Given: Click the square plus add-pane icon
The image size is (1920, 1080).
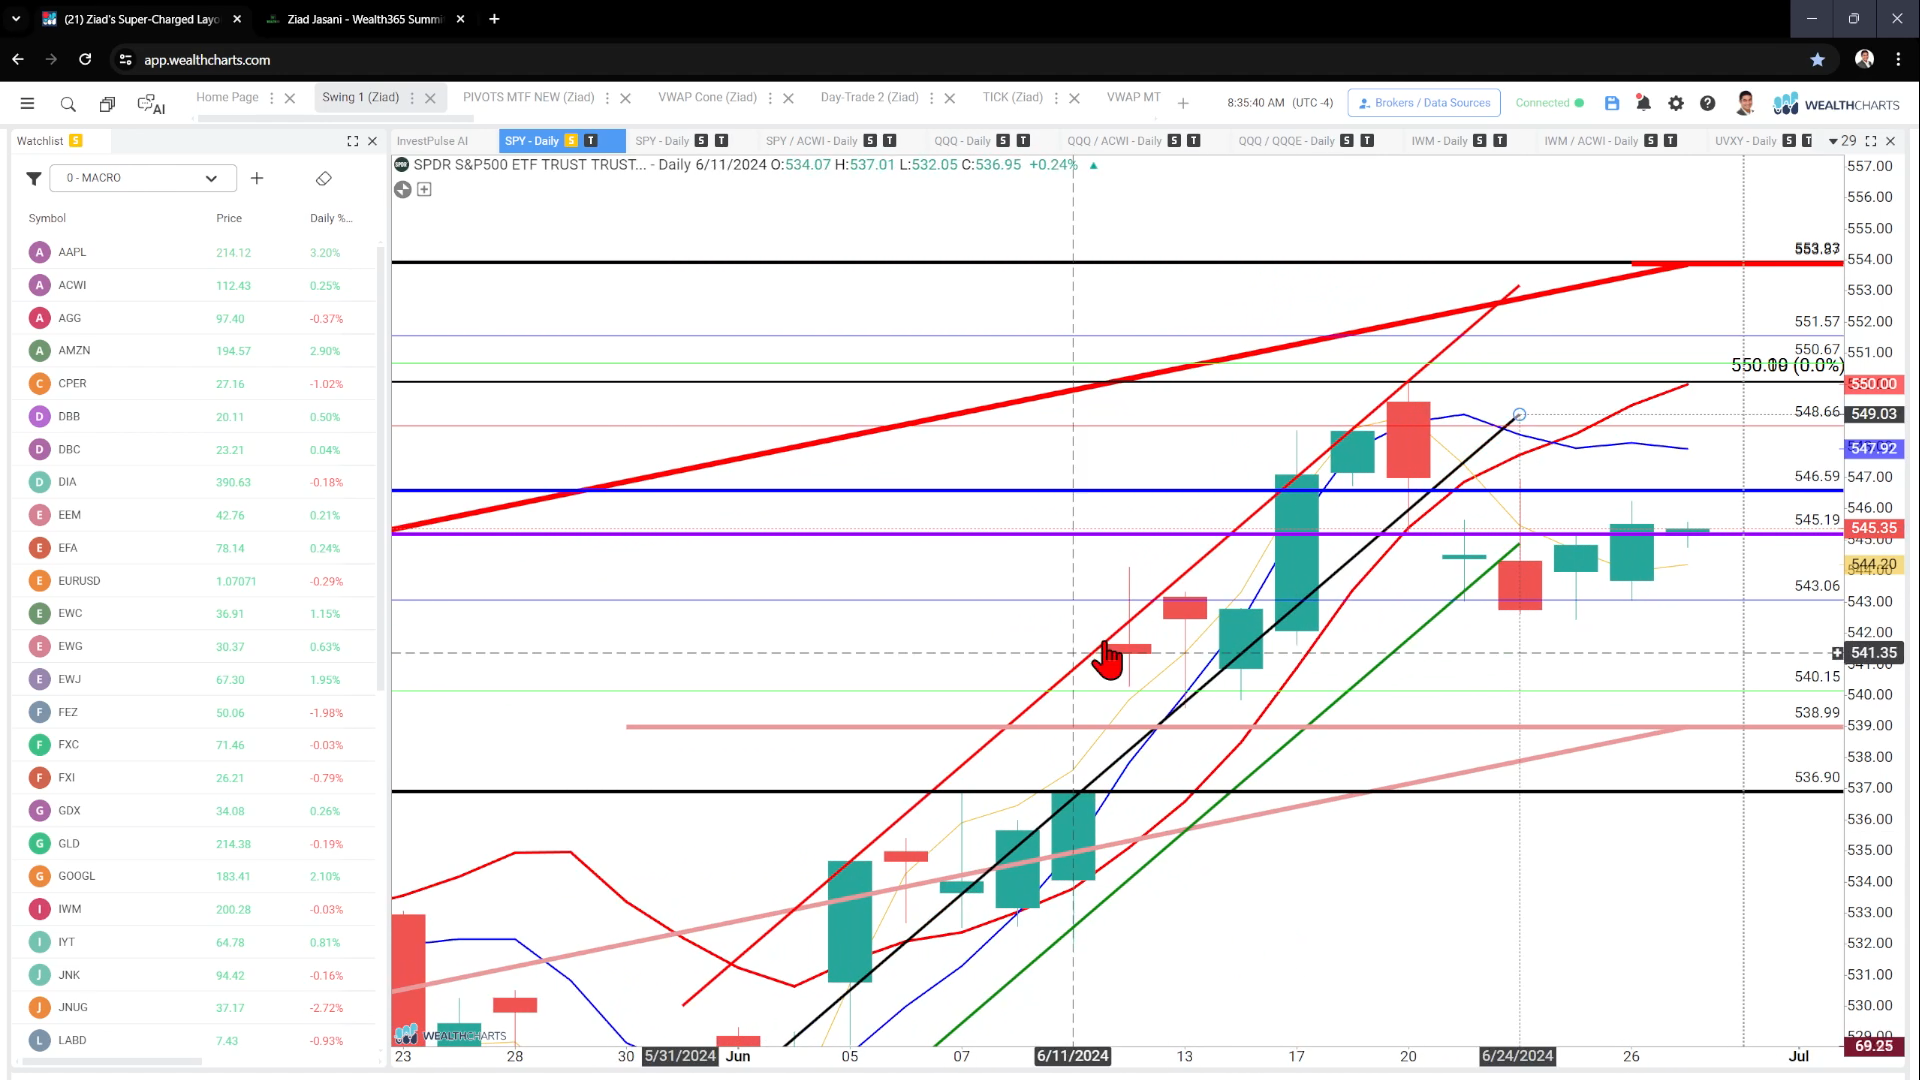Looking at the screenshot, I should click(x=424, y=189).
